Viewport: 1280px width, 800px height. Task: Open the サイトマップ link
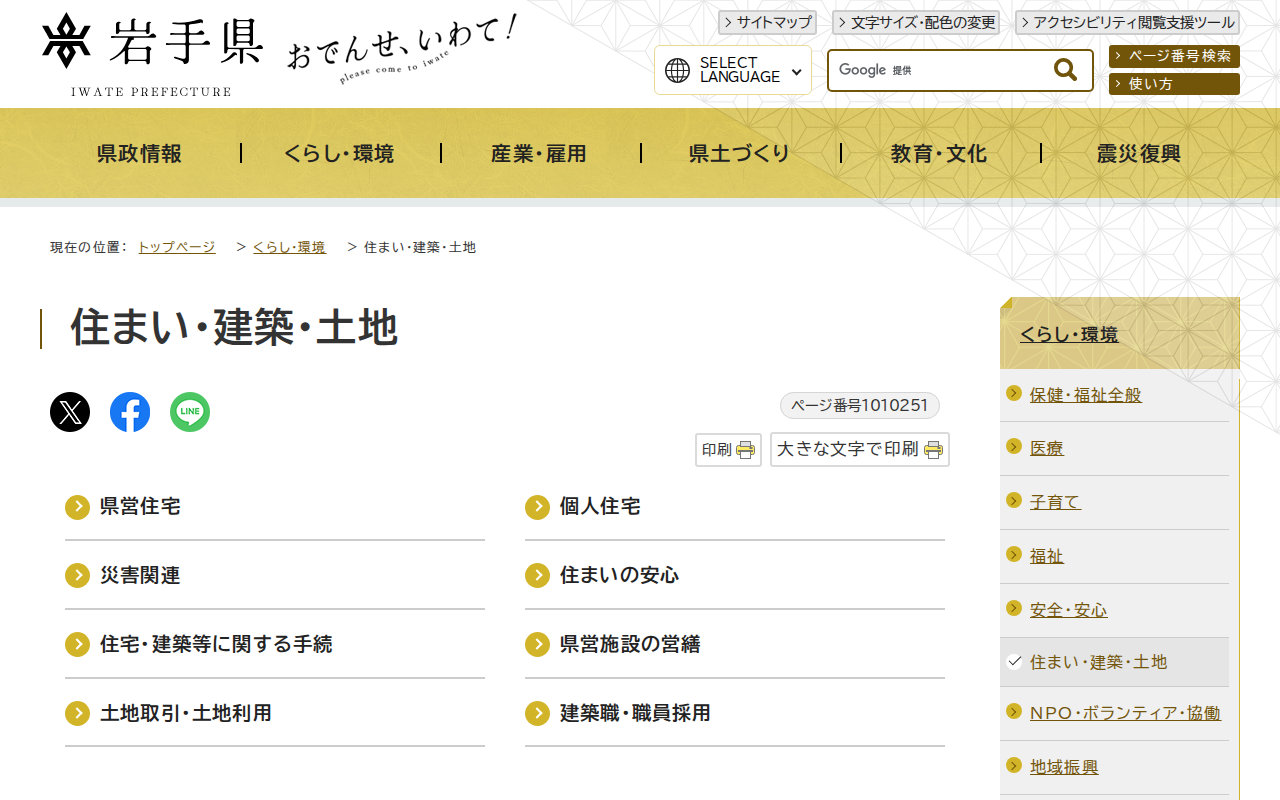coord(767,22)
